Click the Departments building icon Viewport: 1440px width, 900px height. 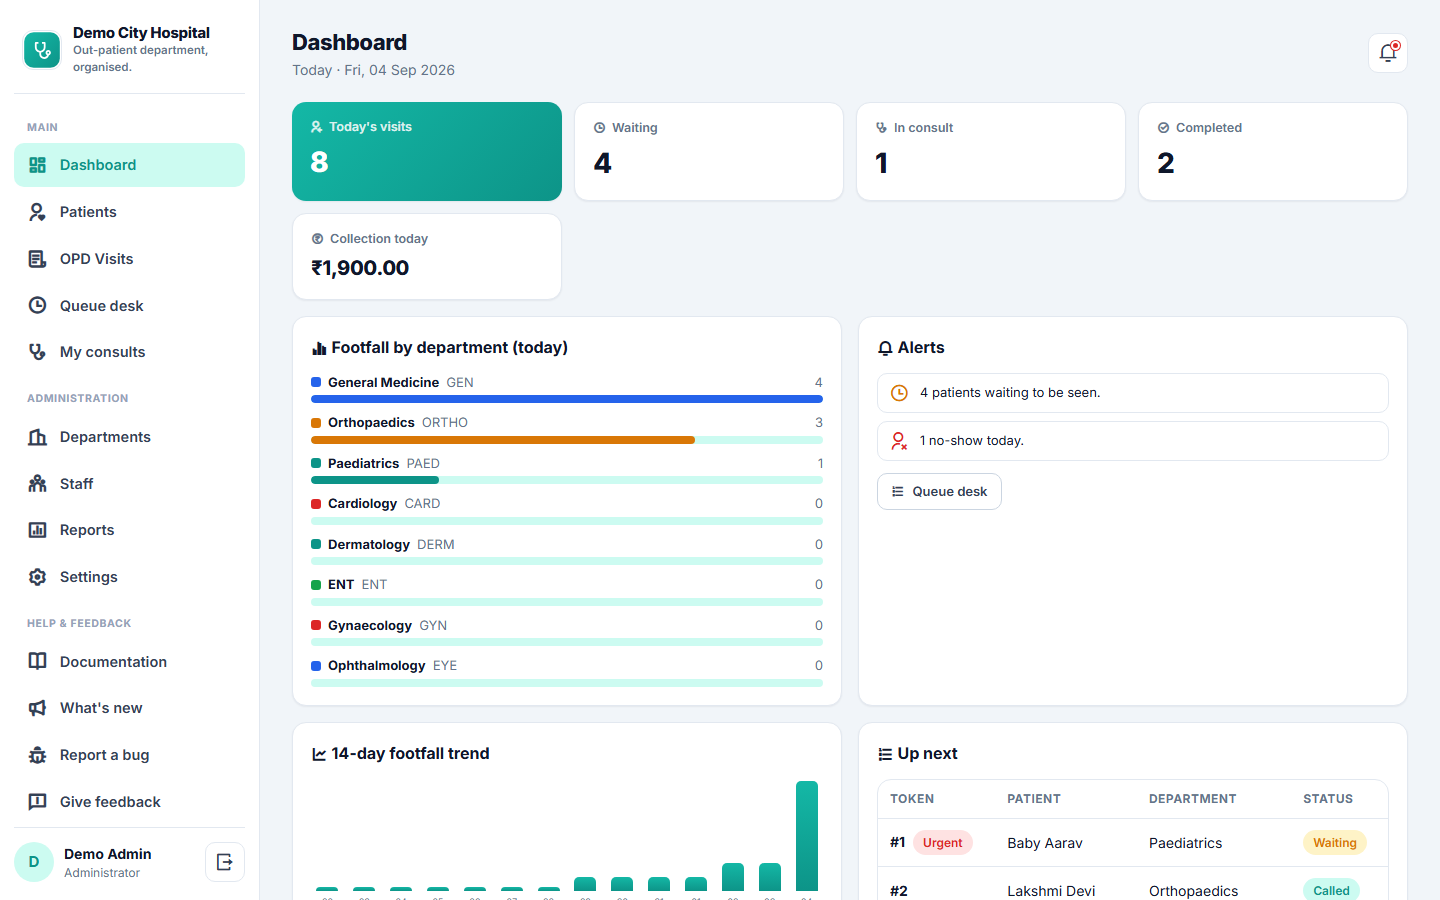pyautogui.click(x=37, y=437)
